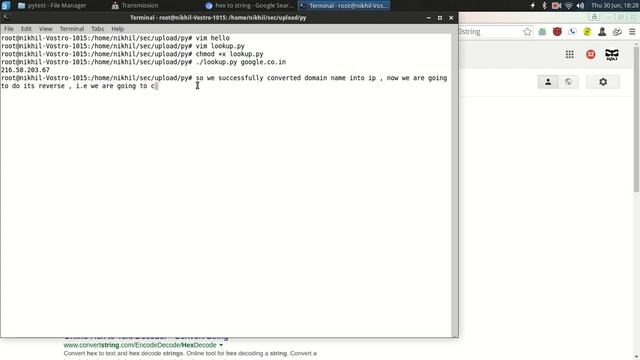Click the 'chmod +x lookup.py' command line
This screenshot has width=640, height=360.
pyautogui.click(x=229, y=54)
